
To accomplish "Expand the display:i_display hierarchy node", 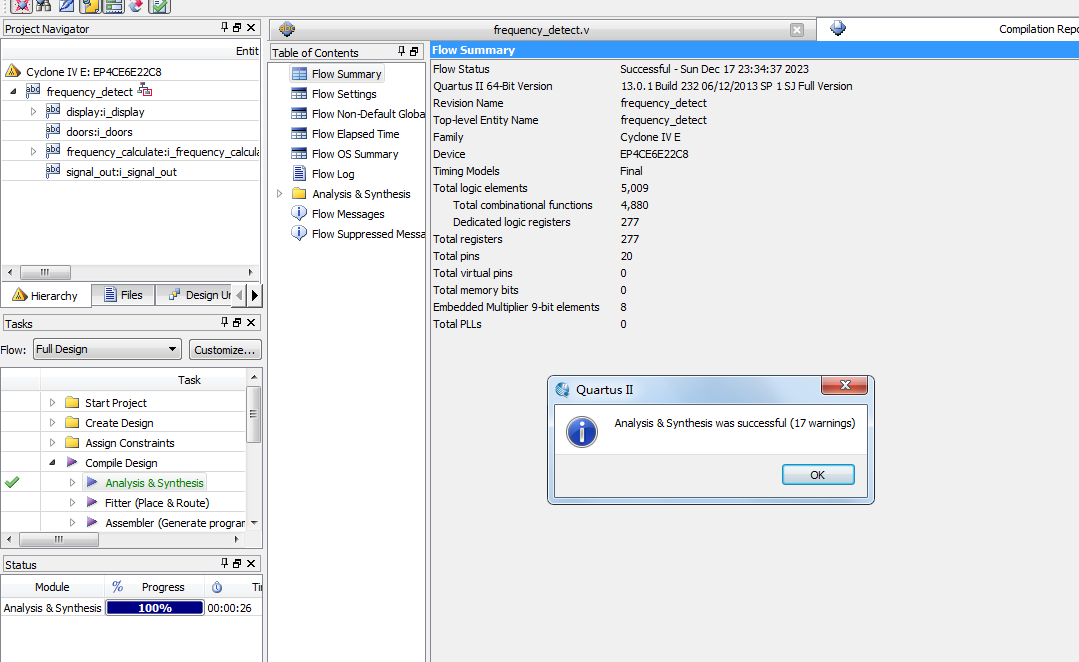I will (33, 112).
